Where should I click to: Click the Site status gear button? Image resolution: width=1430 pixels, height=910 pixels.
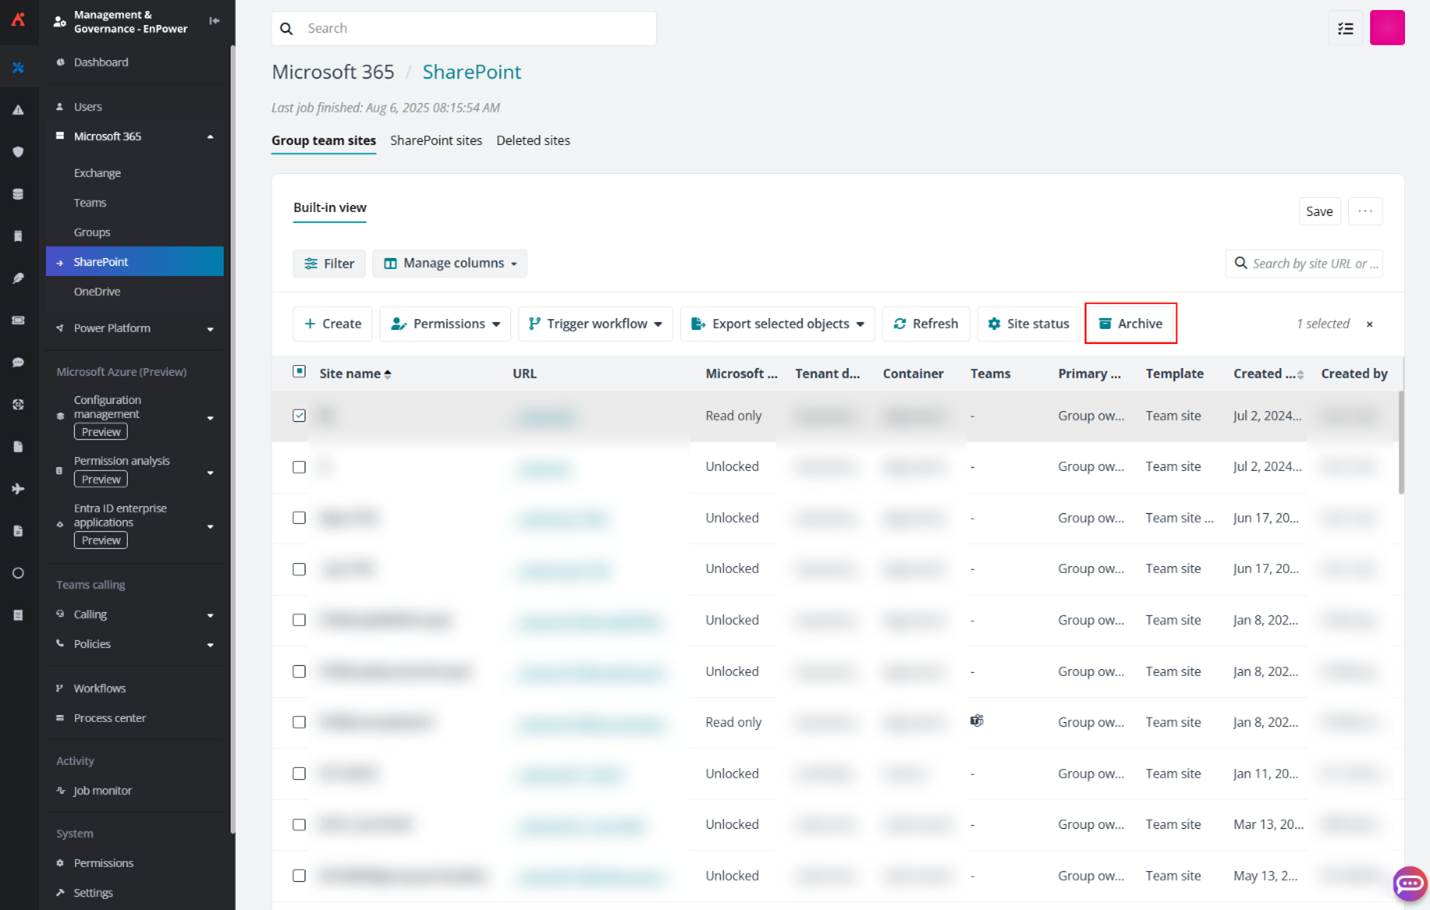(x=1028, y=324)
